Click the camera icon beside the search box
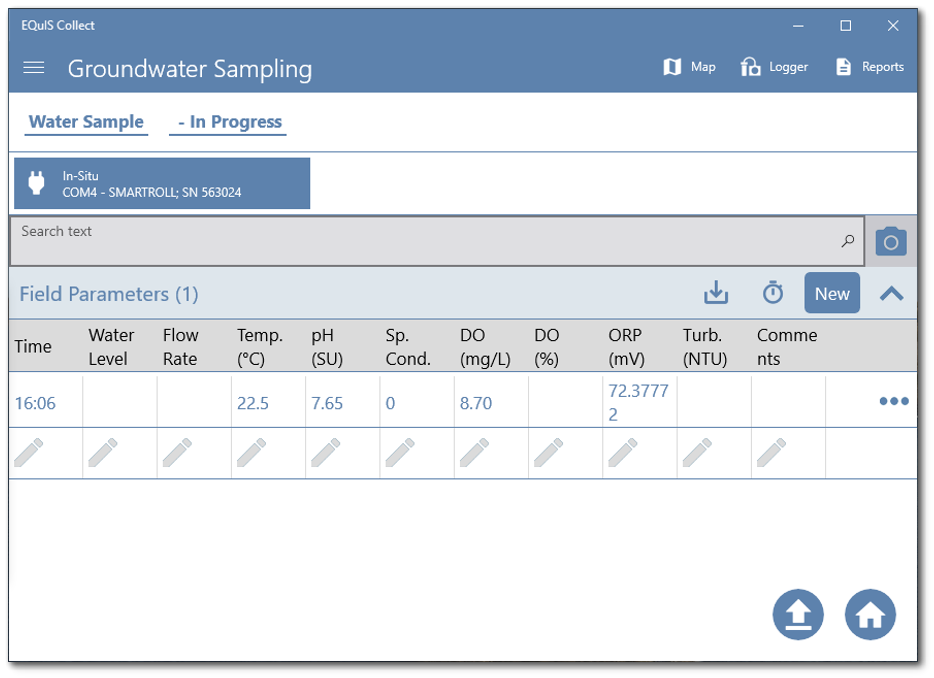This screenshot has width=934, height=678. (x=890, y=240)
